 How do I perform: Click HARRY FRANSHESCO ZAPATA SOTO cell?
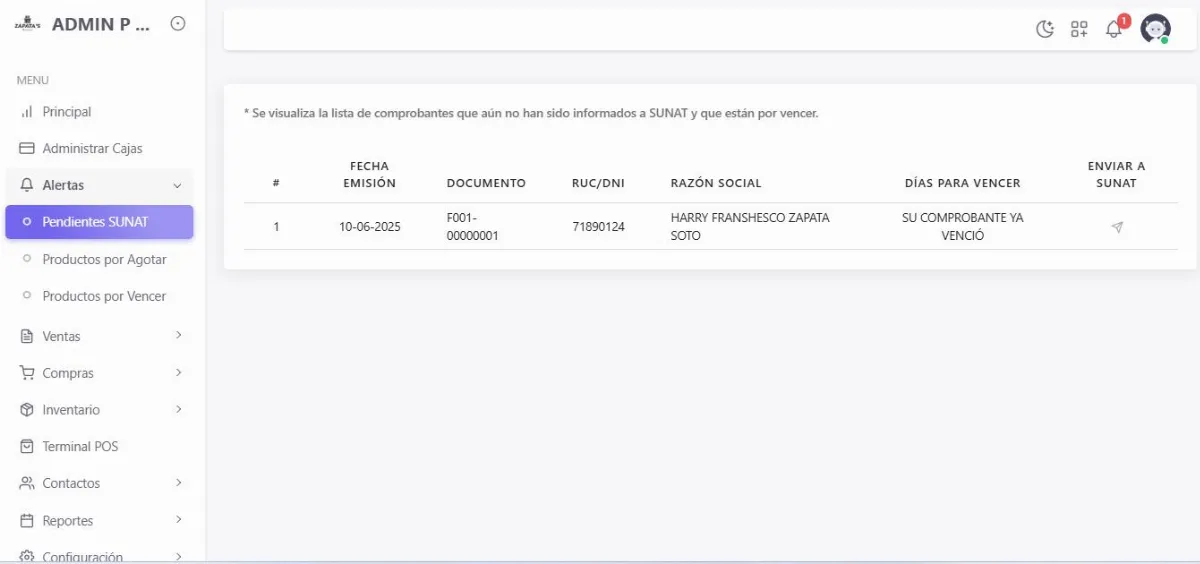[750, 227]
